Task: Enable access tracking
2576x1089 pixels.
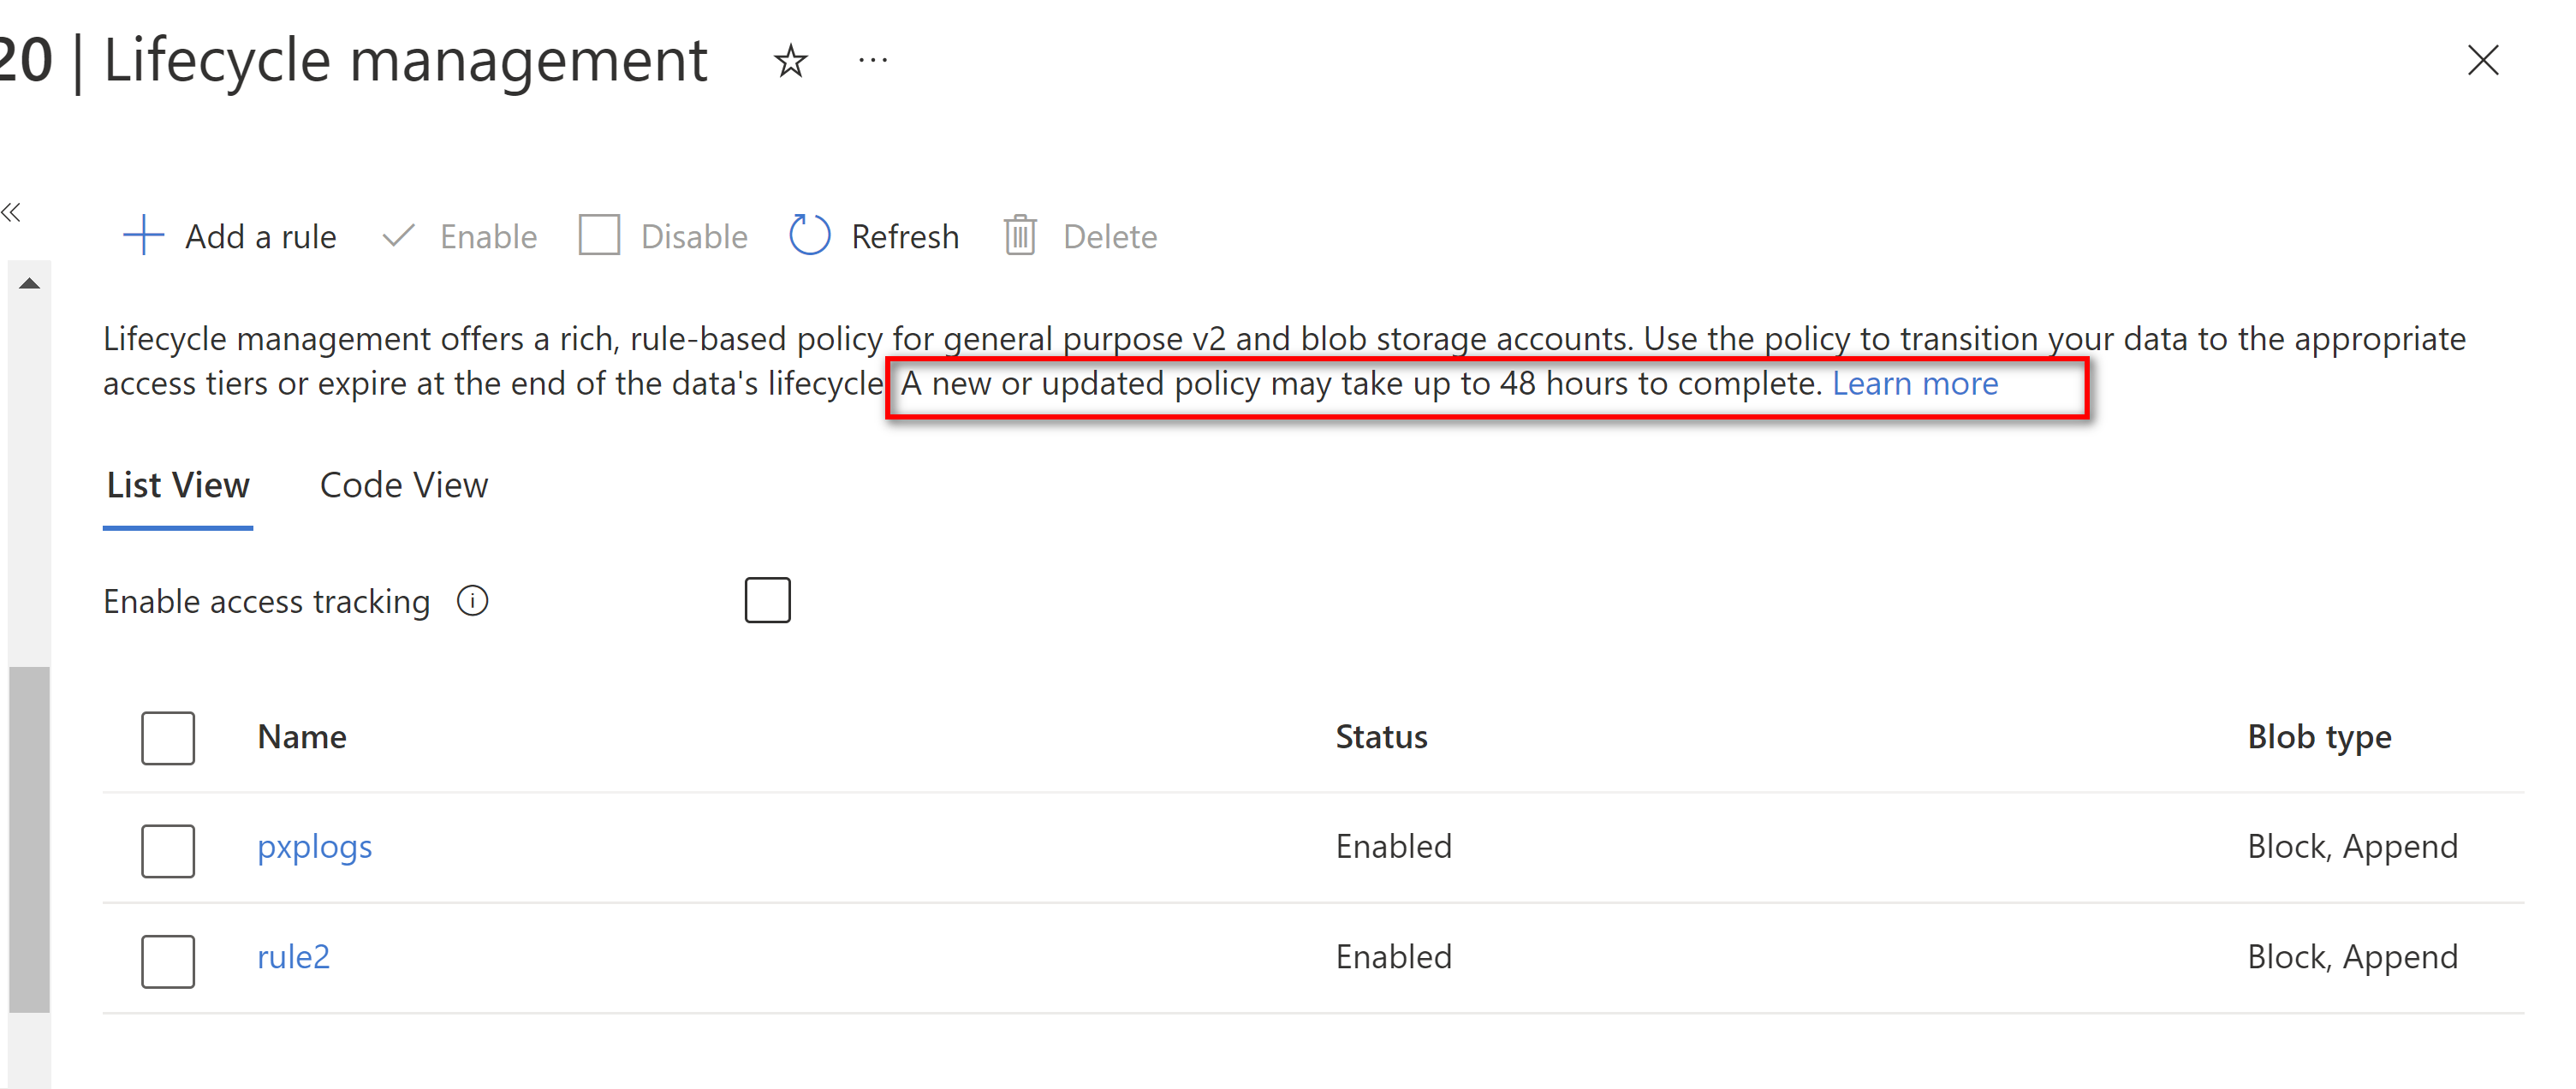Action: (x=767, y=599)
